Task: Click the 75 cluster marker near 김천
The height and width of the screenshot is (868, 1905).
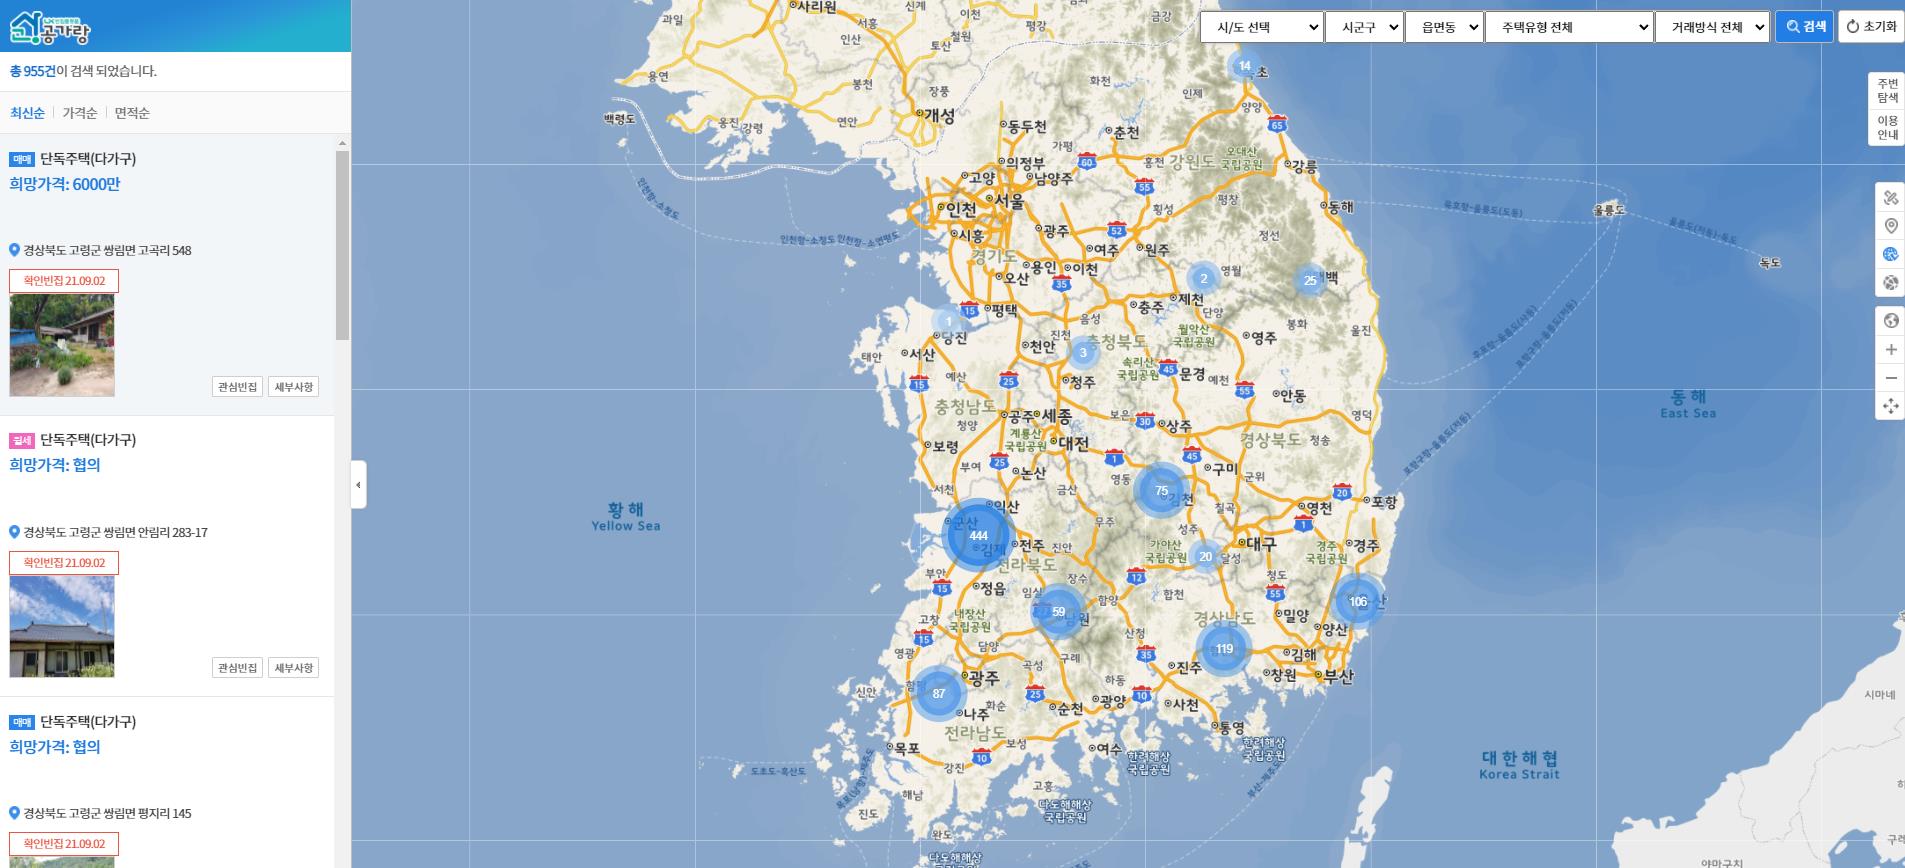Action: point(1161,490)
